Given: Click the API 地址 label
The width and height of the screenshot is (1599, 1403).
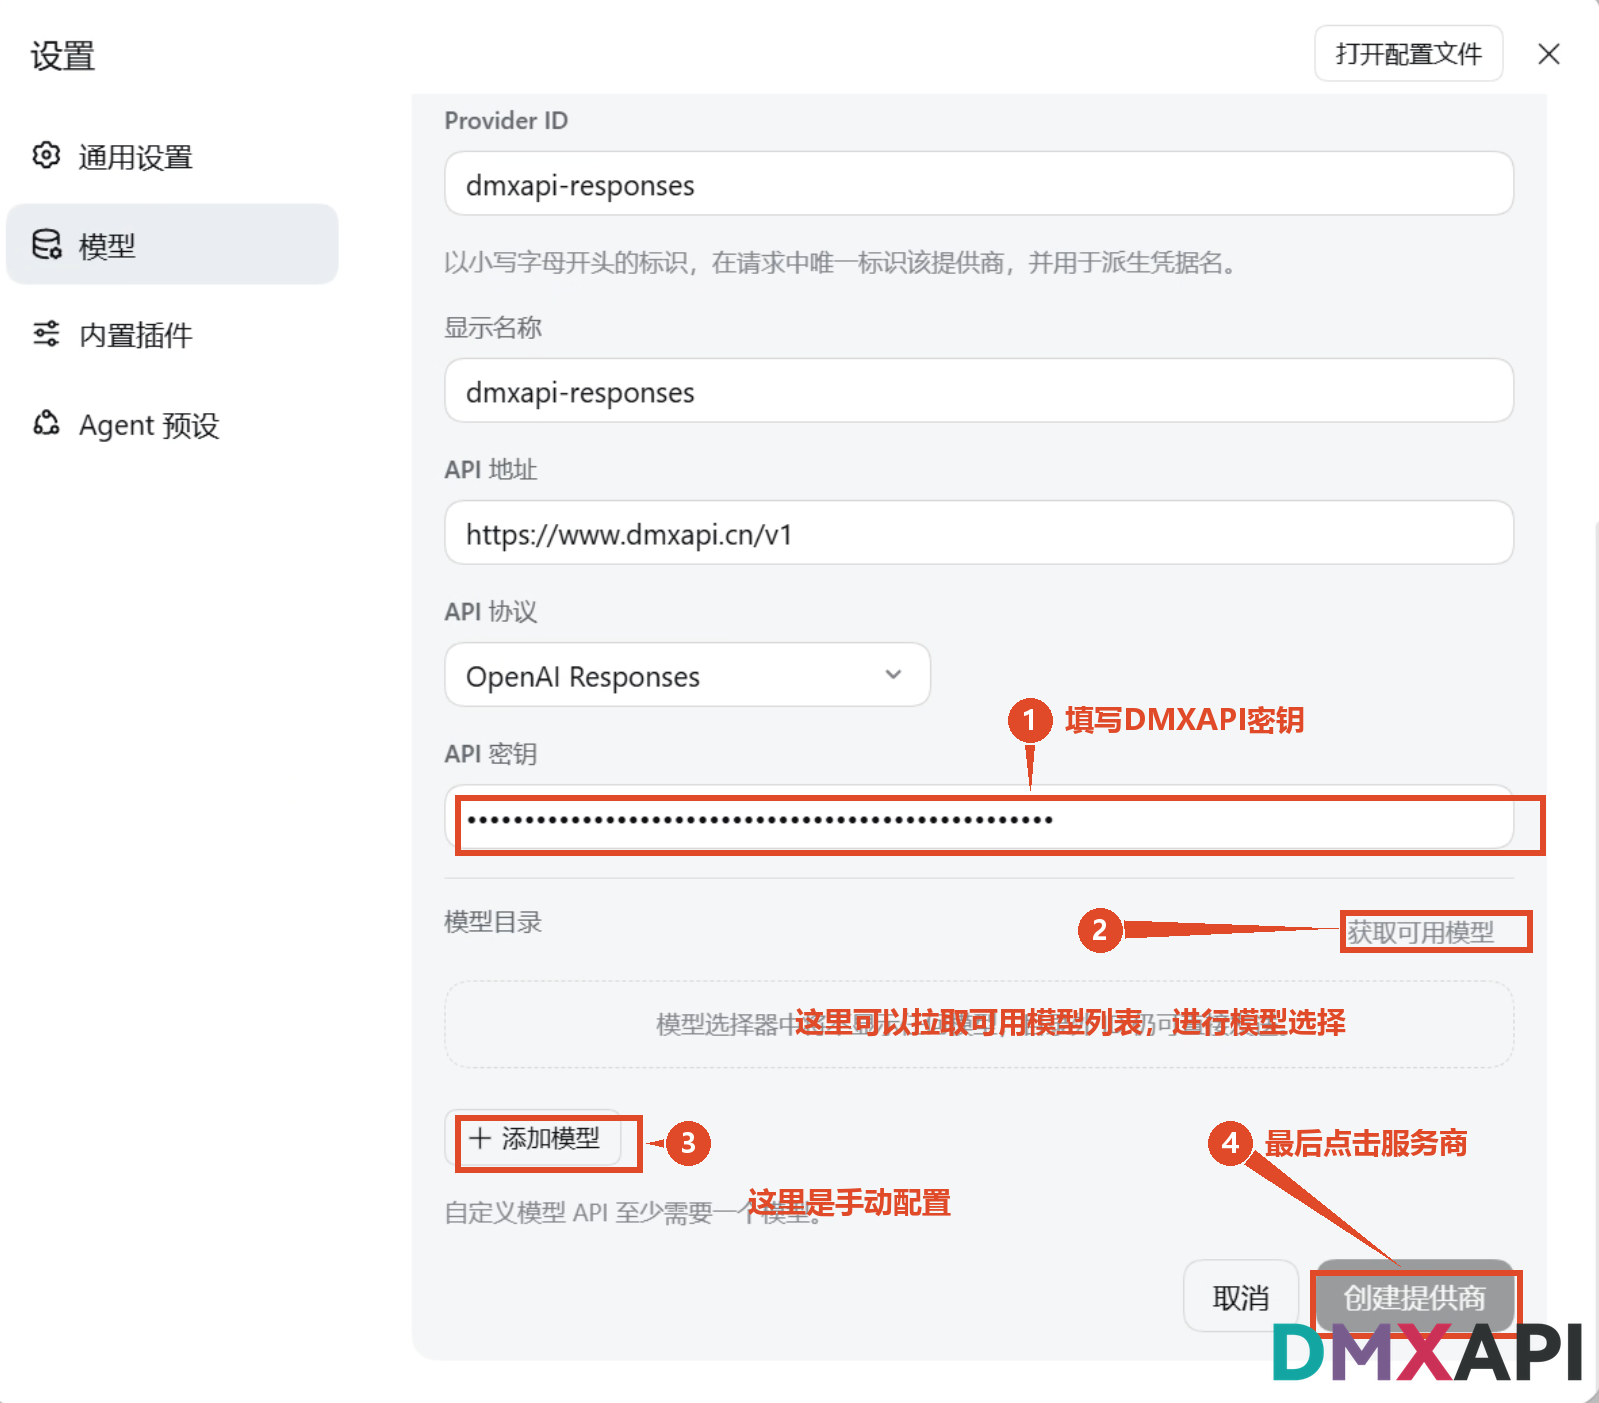Looking at the screenshot, I should (x=491, y=470).
